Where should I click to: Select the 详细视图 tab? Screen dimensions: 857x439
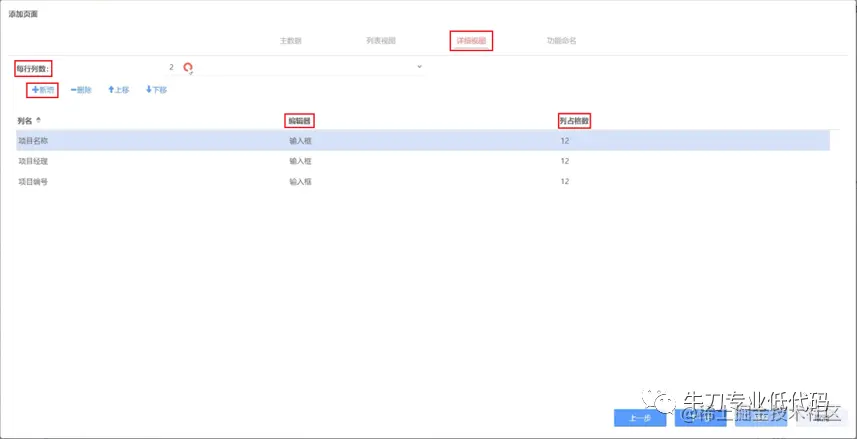pos(471,41)
